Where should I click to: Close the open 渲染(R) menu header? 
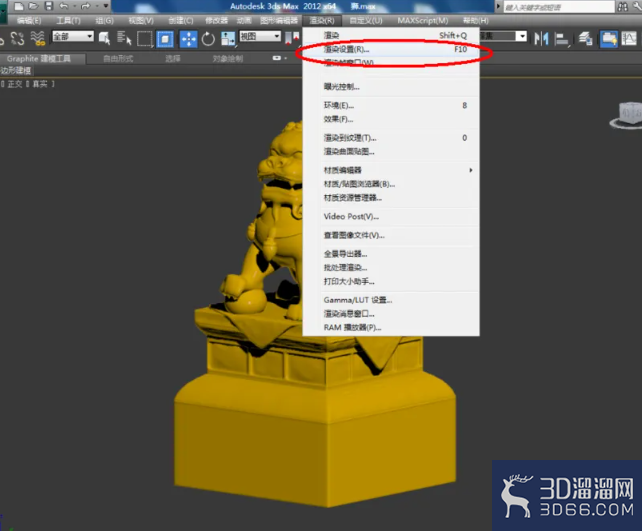pyautogui.click(x=322, y=20)
